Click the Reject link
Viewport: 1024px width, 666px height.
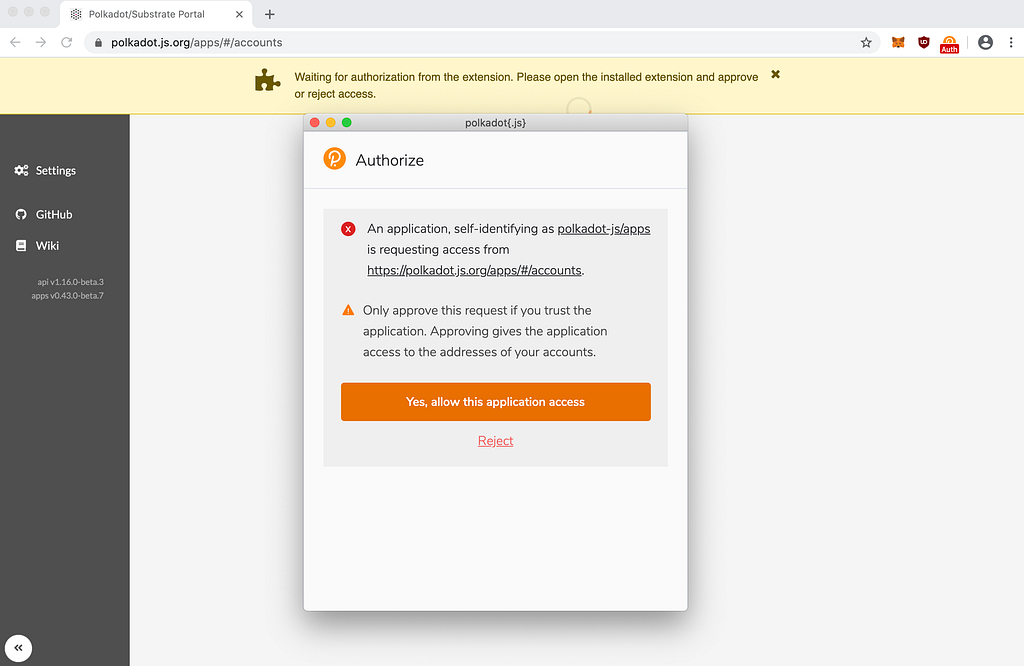(x=496, y=441)
